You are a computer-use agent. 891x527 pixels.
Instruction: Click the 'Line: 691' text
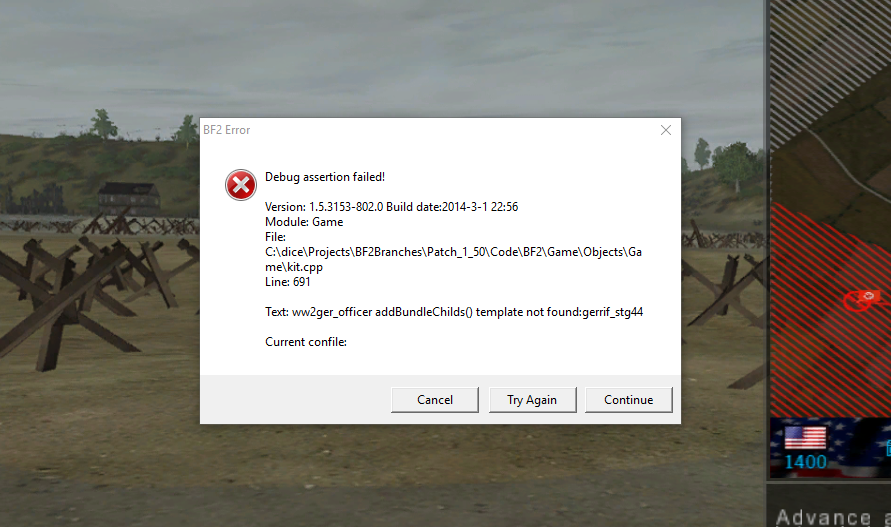pos(288,282)
